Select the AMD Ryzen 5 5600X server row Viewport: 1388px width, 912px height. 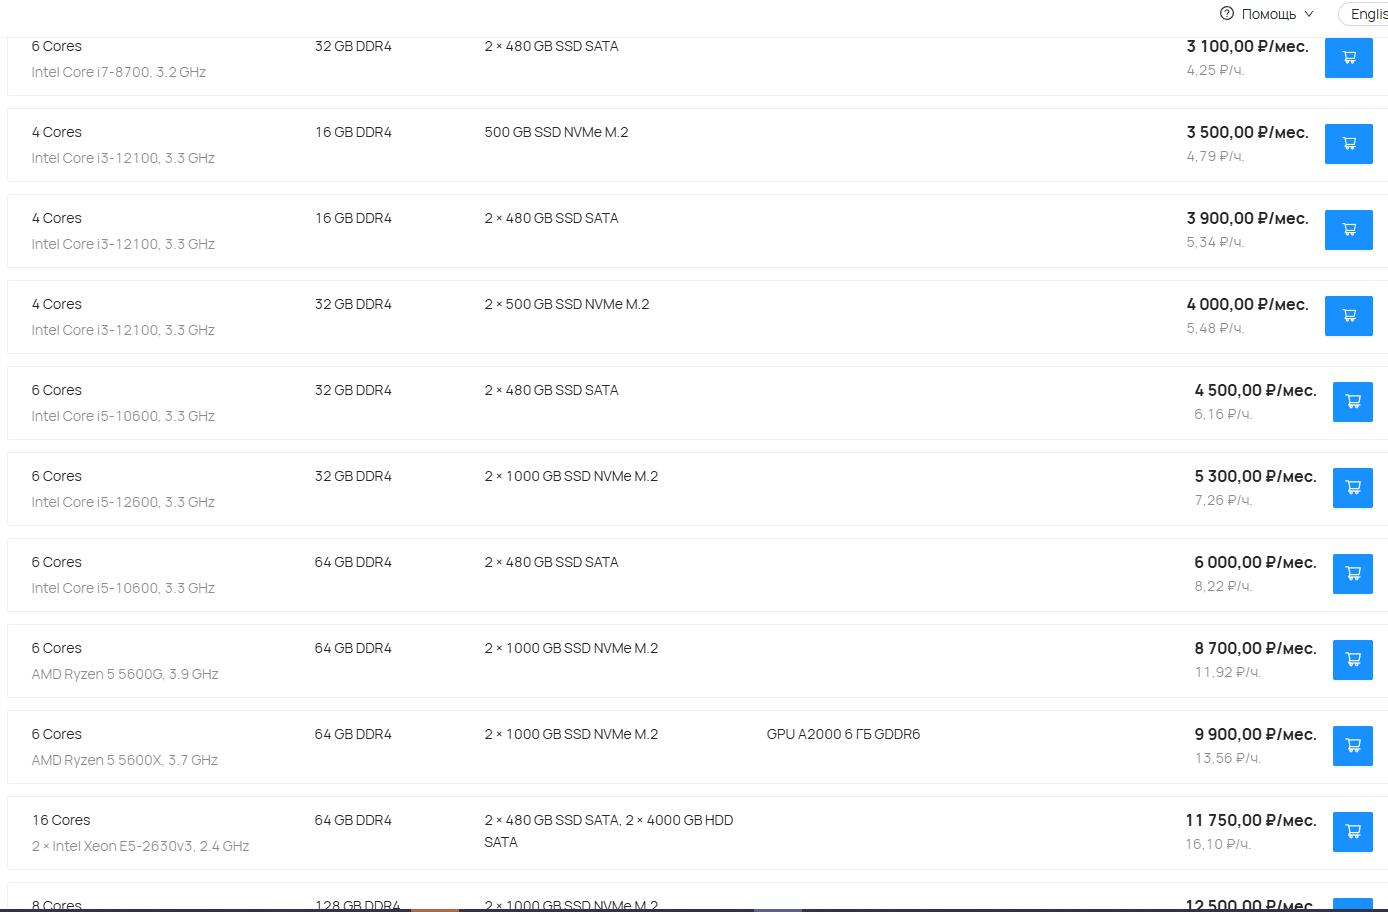tap(697, 747)
